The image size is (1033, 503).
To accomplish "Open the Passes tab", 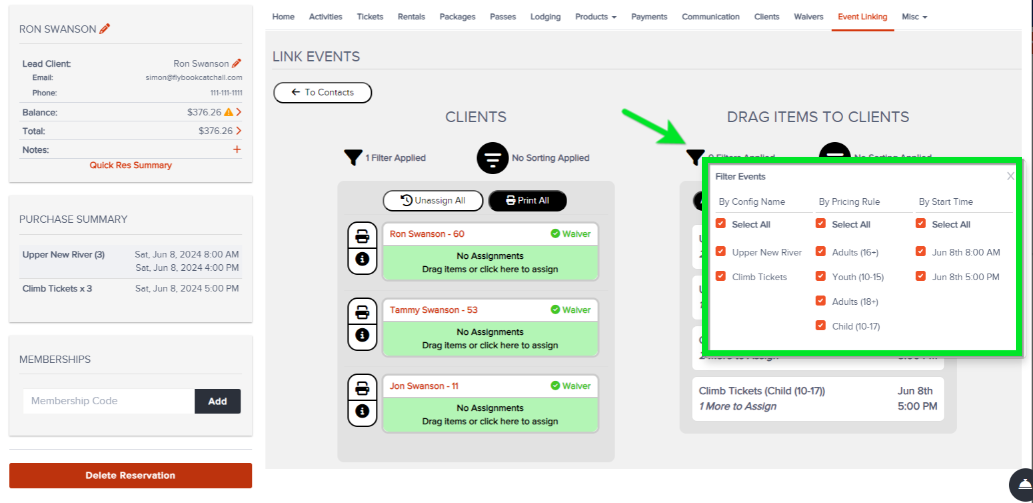I will 503,16.
